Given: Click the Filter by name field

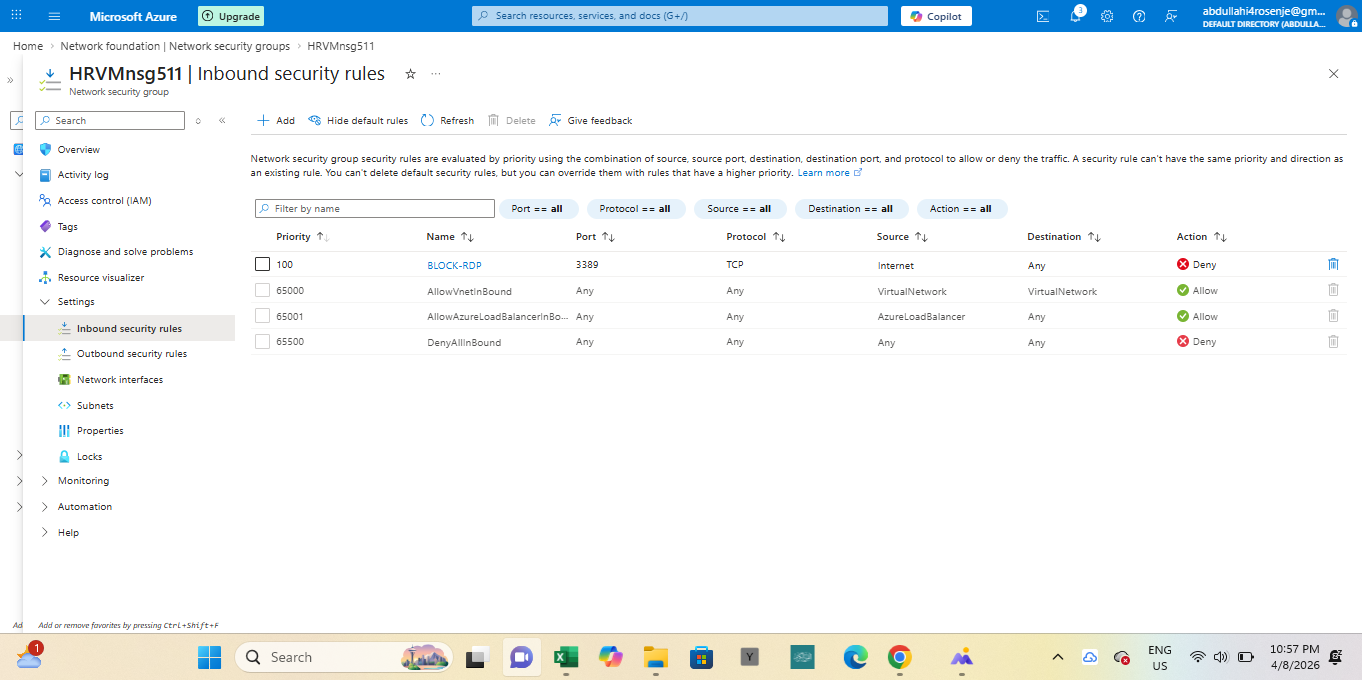Looking at the screenshot, I should point(375,209).
